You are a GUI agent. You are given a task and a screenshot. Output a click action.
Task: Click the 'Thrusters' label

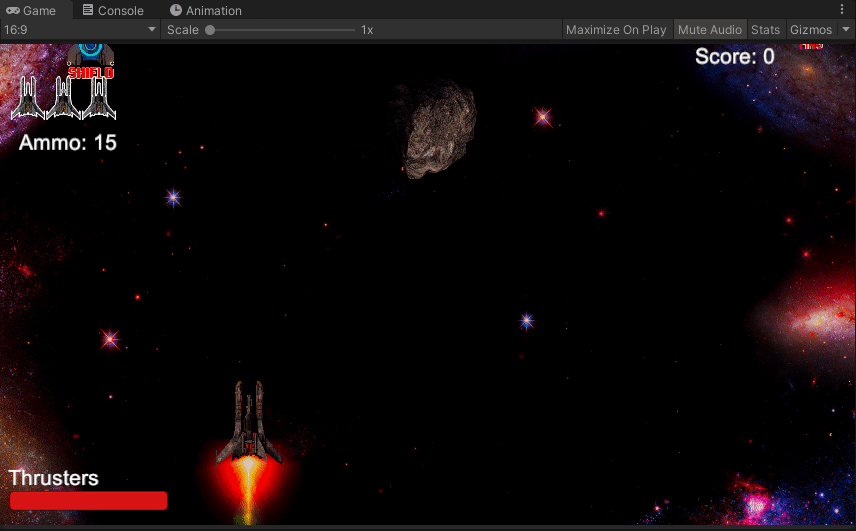[54, 478]
